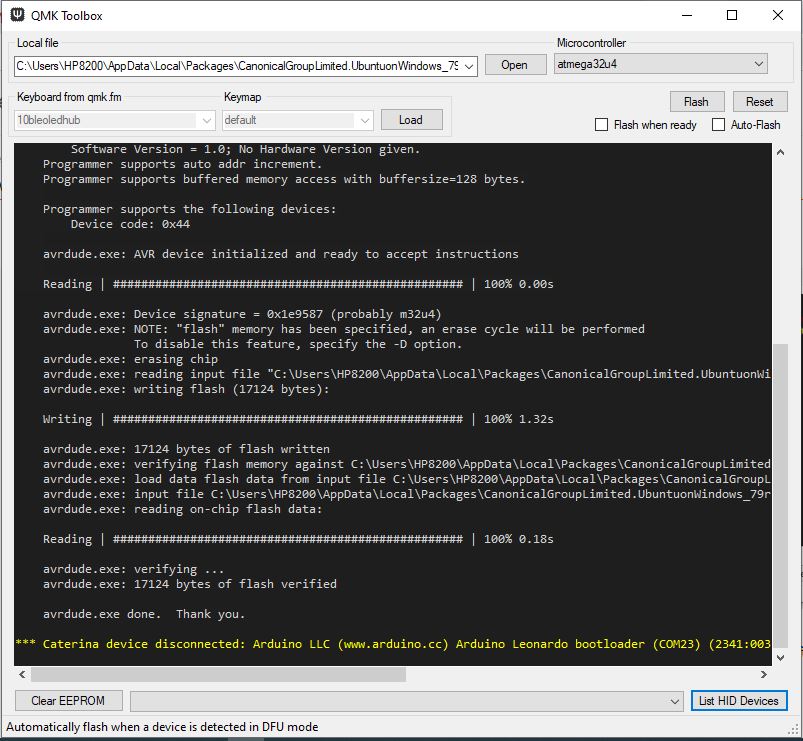
Task: Click the scrollbar down arrow below console
Action: 781,657
